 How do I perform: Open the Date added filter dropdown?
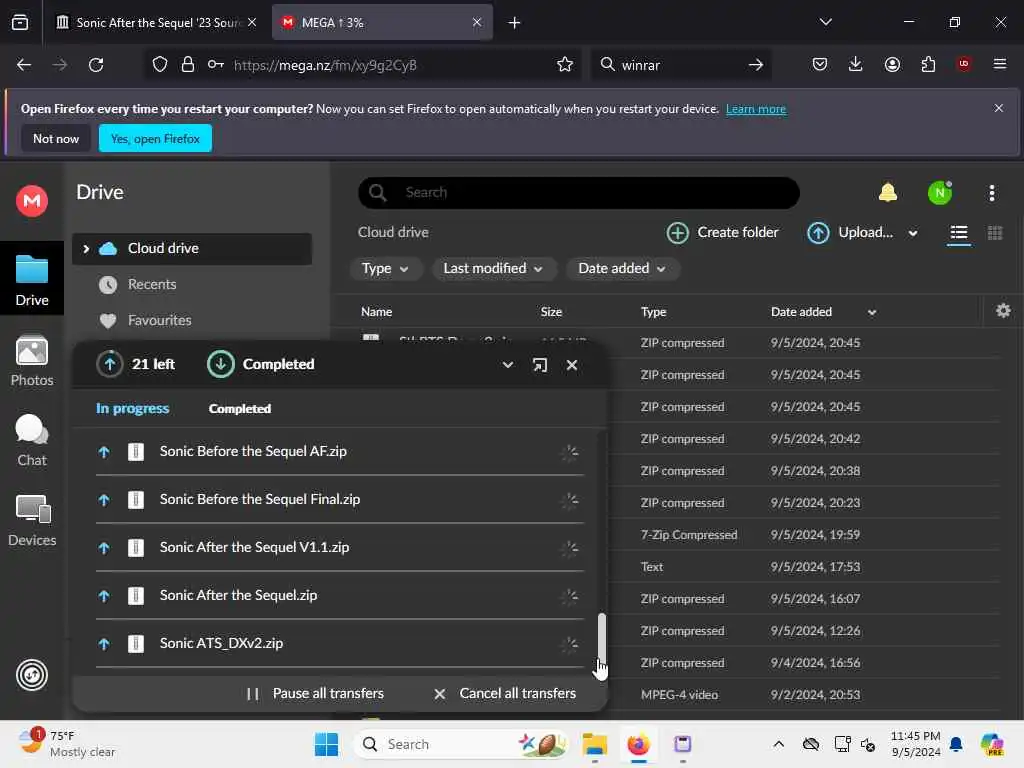pyautogui.click(x=622, y=268)
